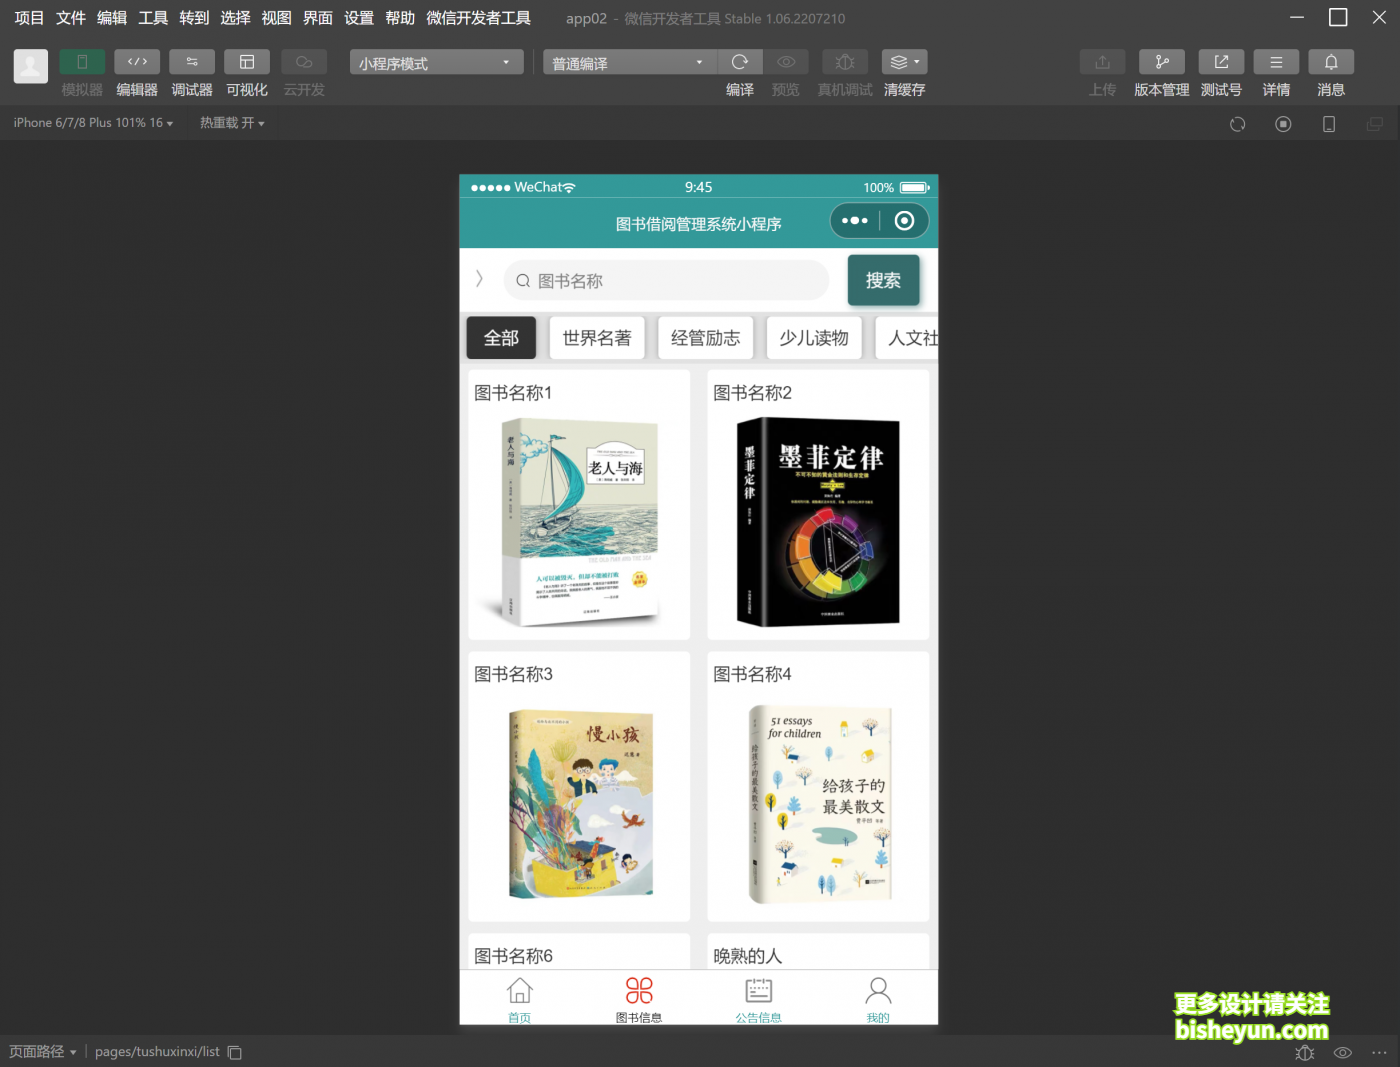This screenshot has width=1400, height=1067.
Task: Open the details hamburger icon
Action: (1276, 62)
